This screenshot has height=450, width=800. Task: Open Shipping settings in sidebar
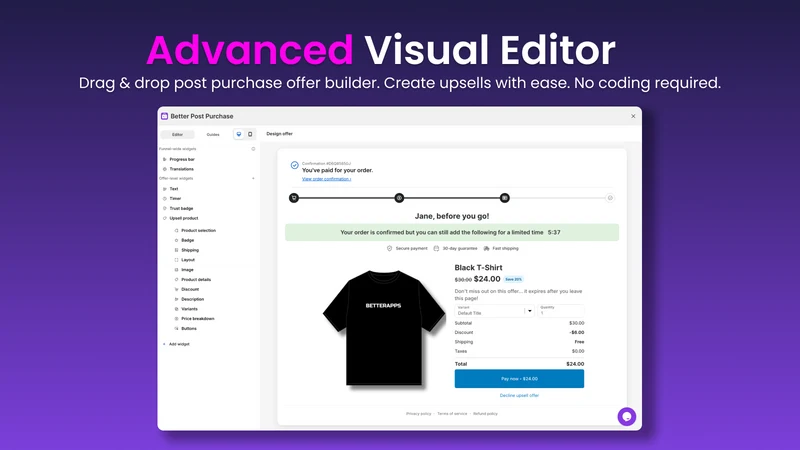pyautogui.click(x=190, y=250)
